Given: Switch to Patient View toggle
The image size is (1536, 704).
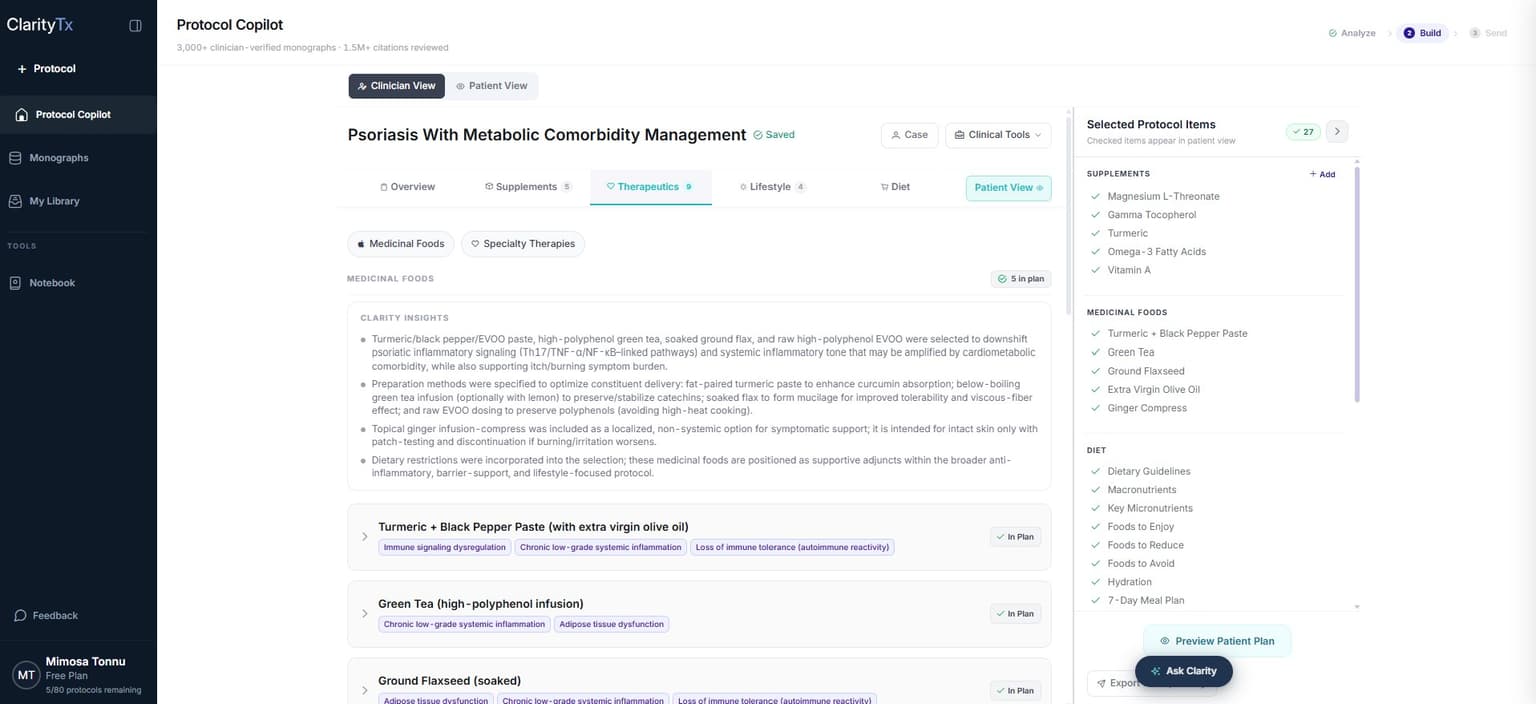Looking at the screenshot, I should [x=492, y=86].
